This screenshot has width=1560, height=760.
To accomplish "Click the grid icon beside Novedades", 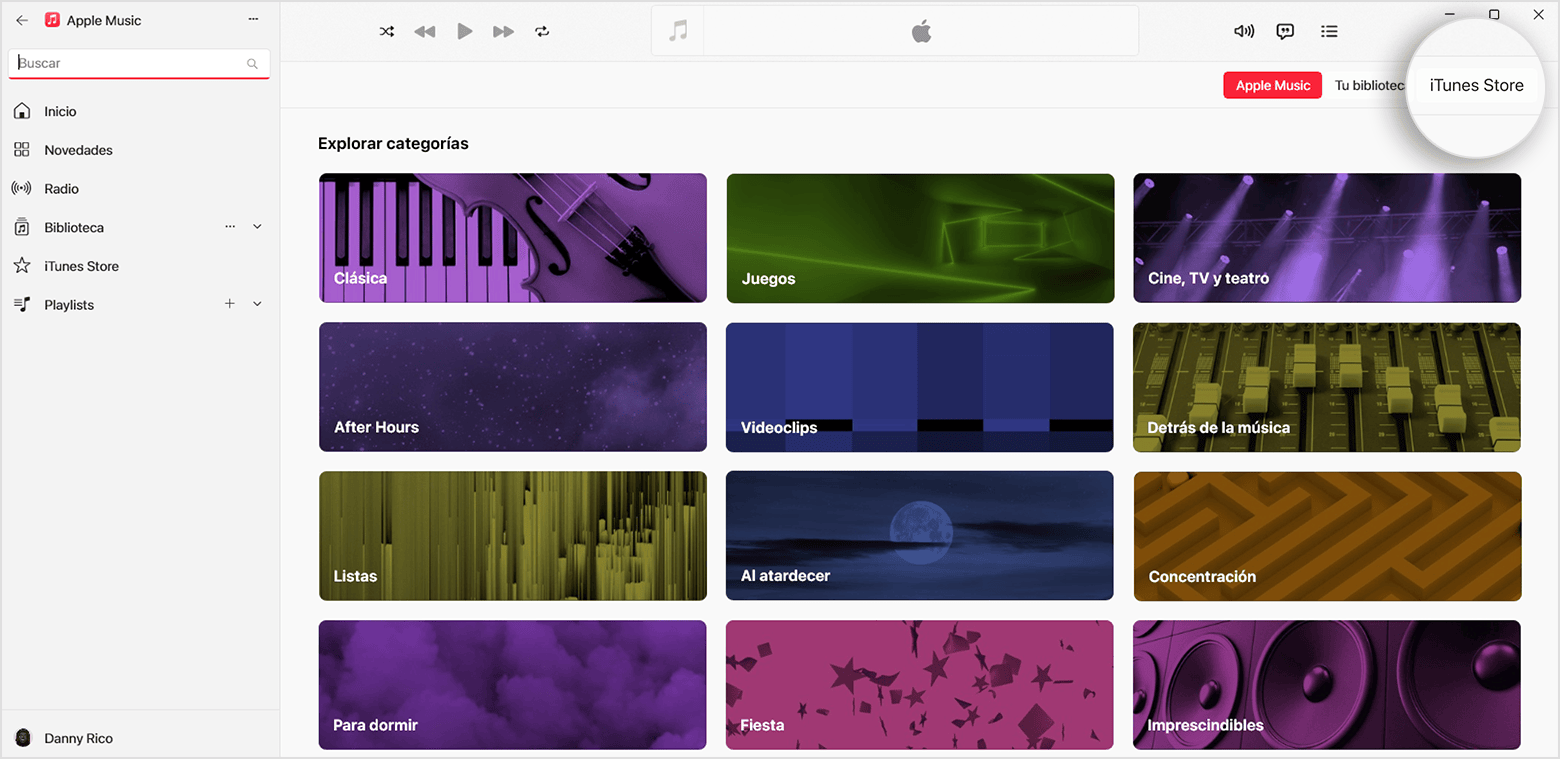I will (x=22, y=150).
